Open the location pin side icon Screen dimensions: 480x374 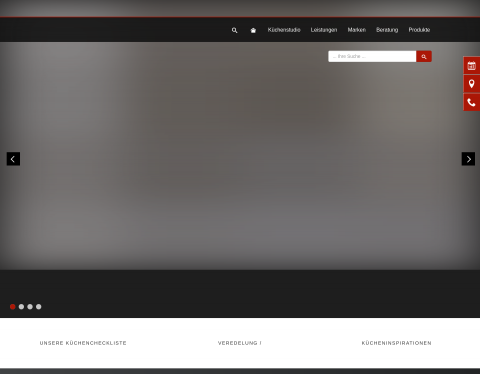point(472,84)
